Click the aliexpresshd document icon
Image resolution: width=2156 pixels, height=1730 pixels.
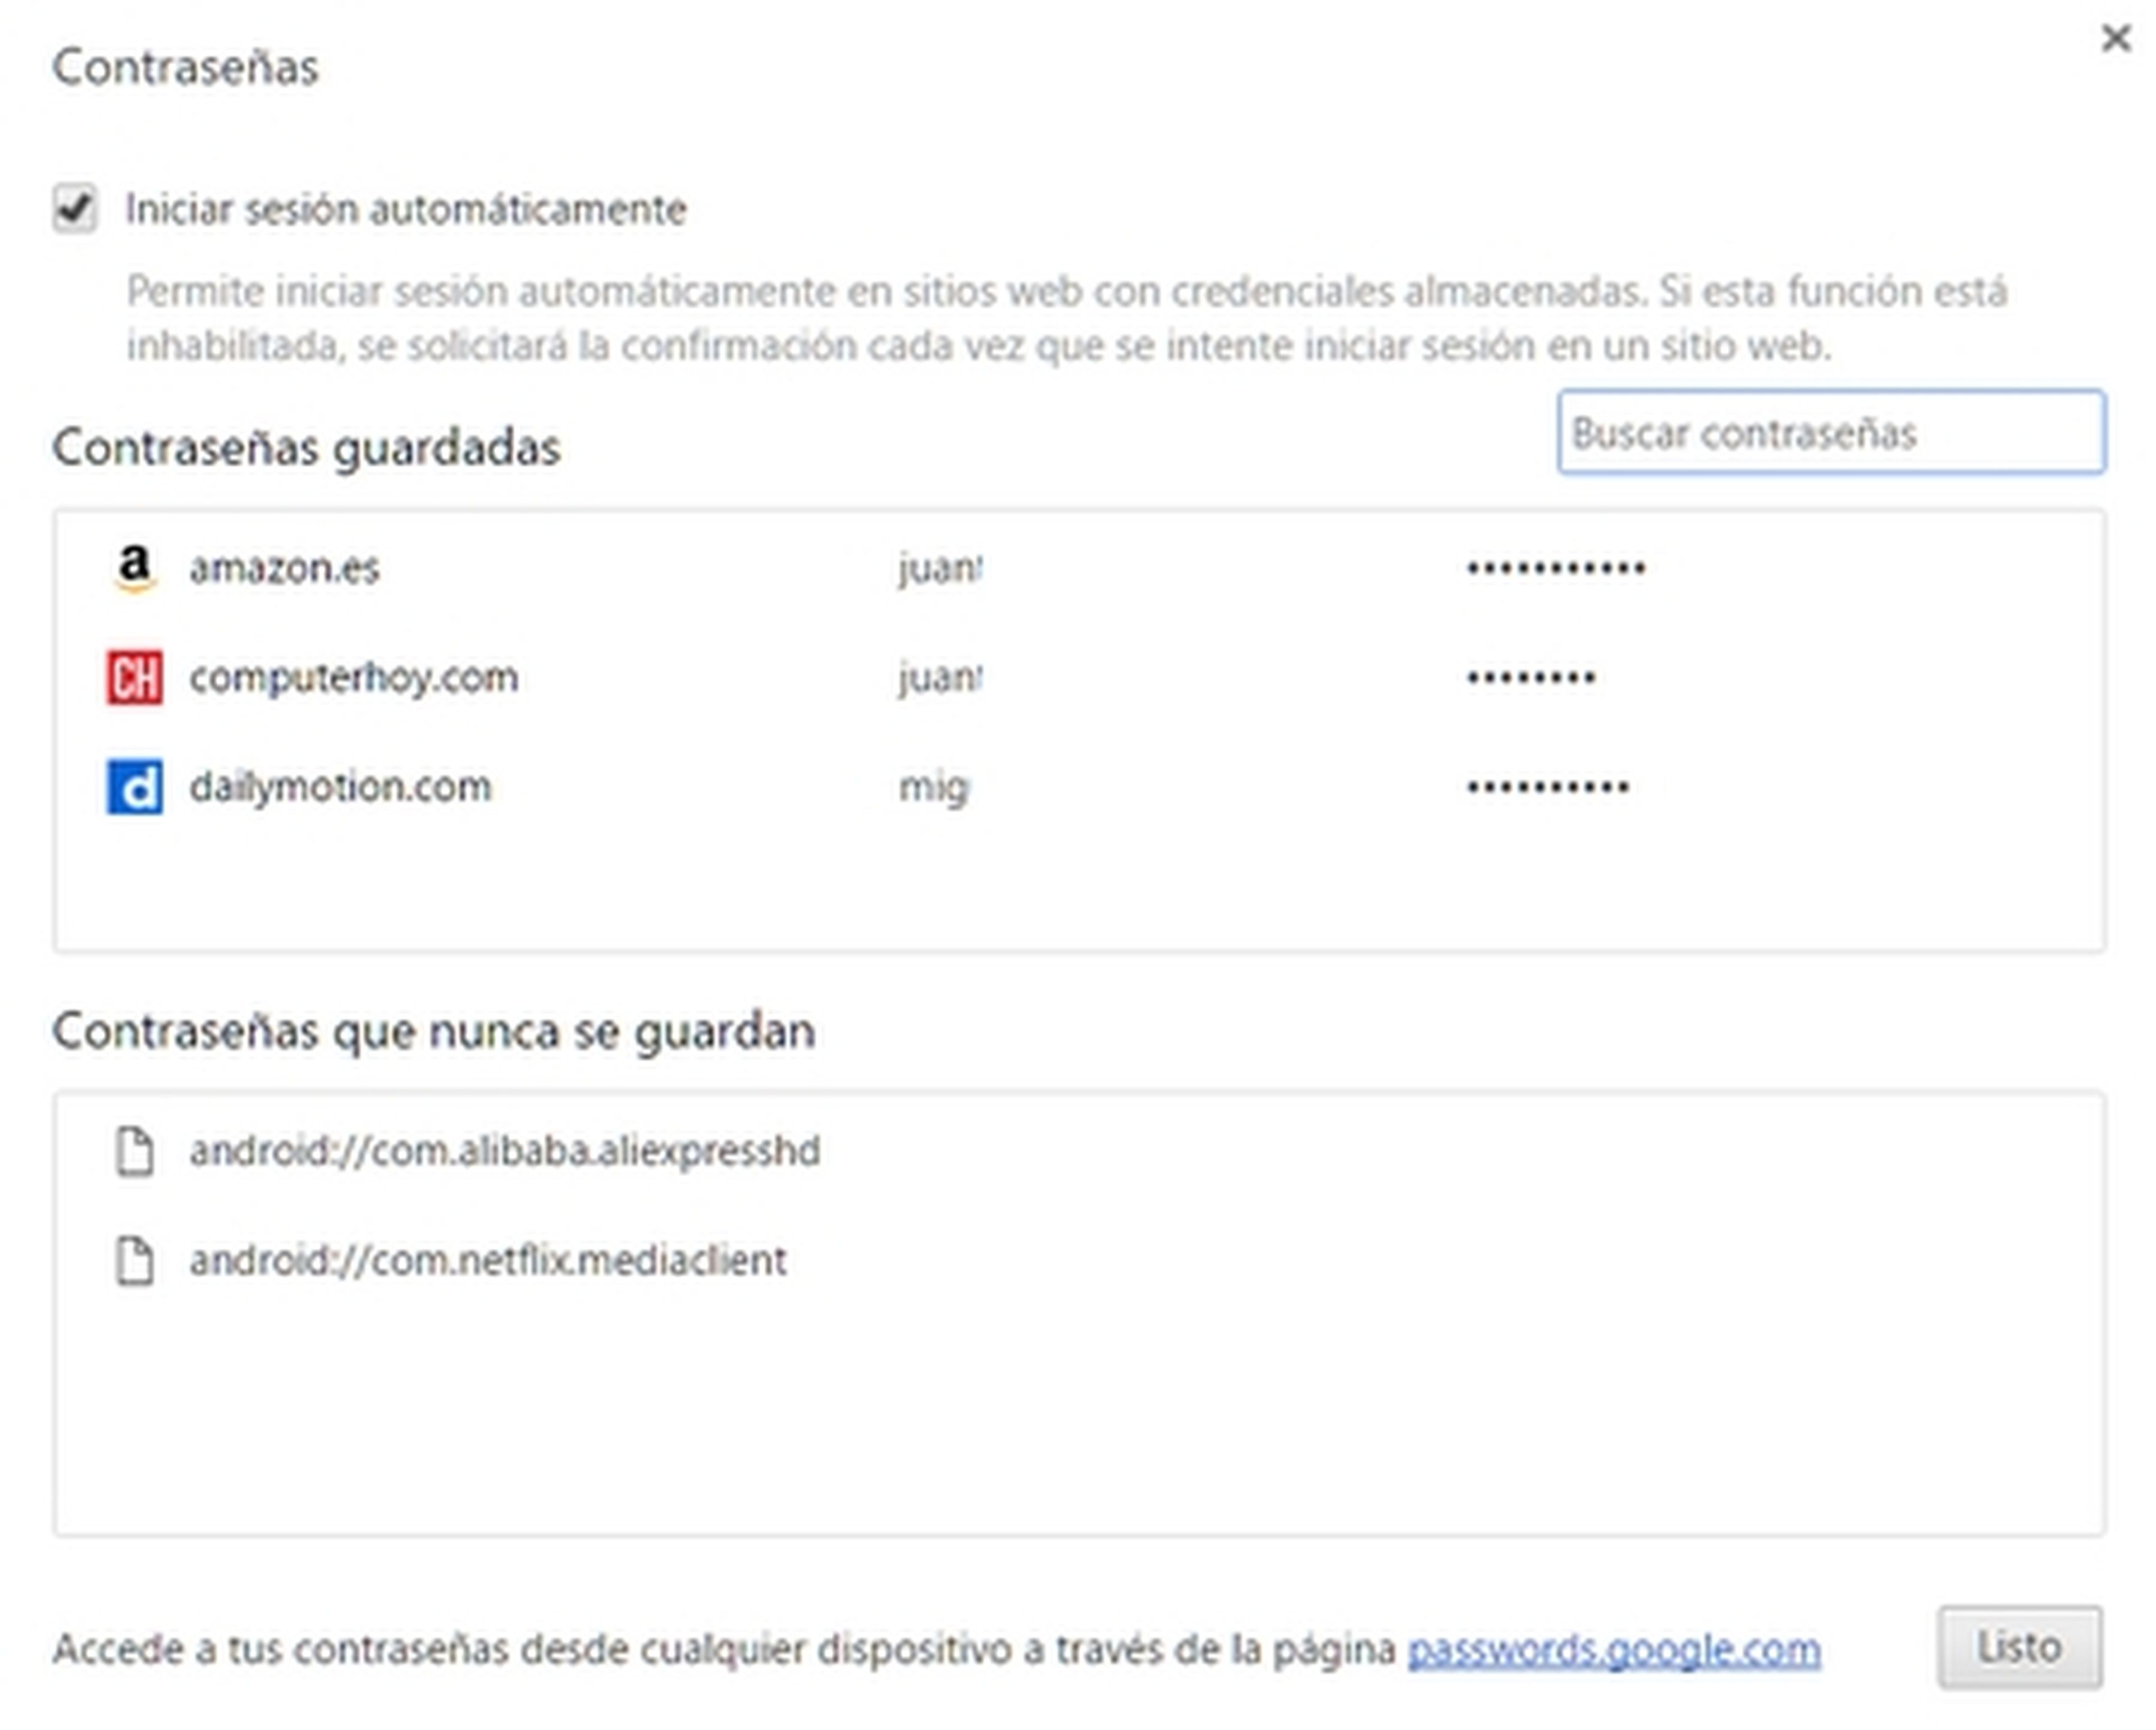point(134,1152)
